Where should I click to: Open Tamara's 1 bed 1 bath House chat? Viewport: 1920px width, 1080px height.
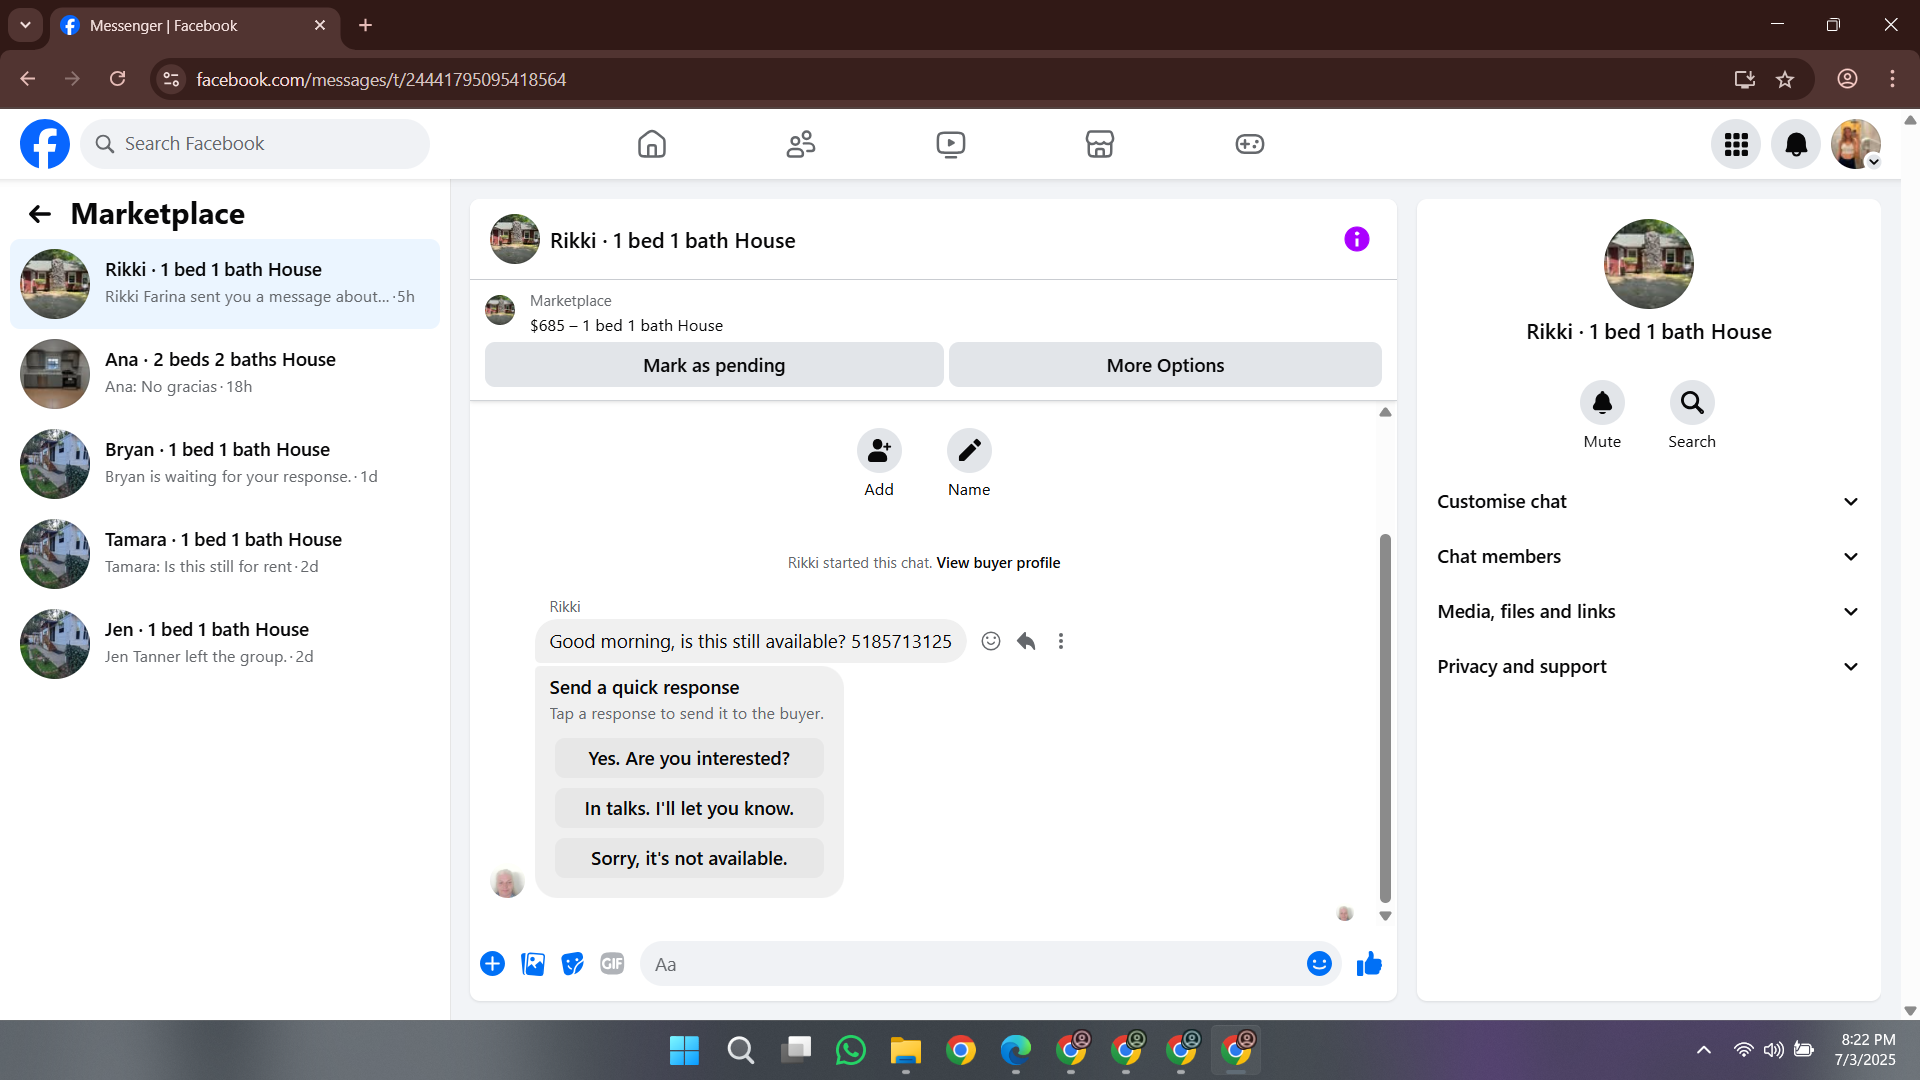pyautogui.click(x=225, y=553)
